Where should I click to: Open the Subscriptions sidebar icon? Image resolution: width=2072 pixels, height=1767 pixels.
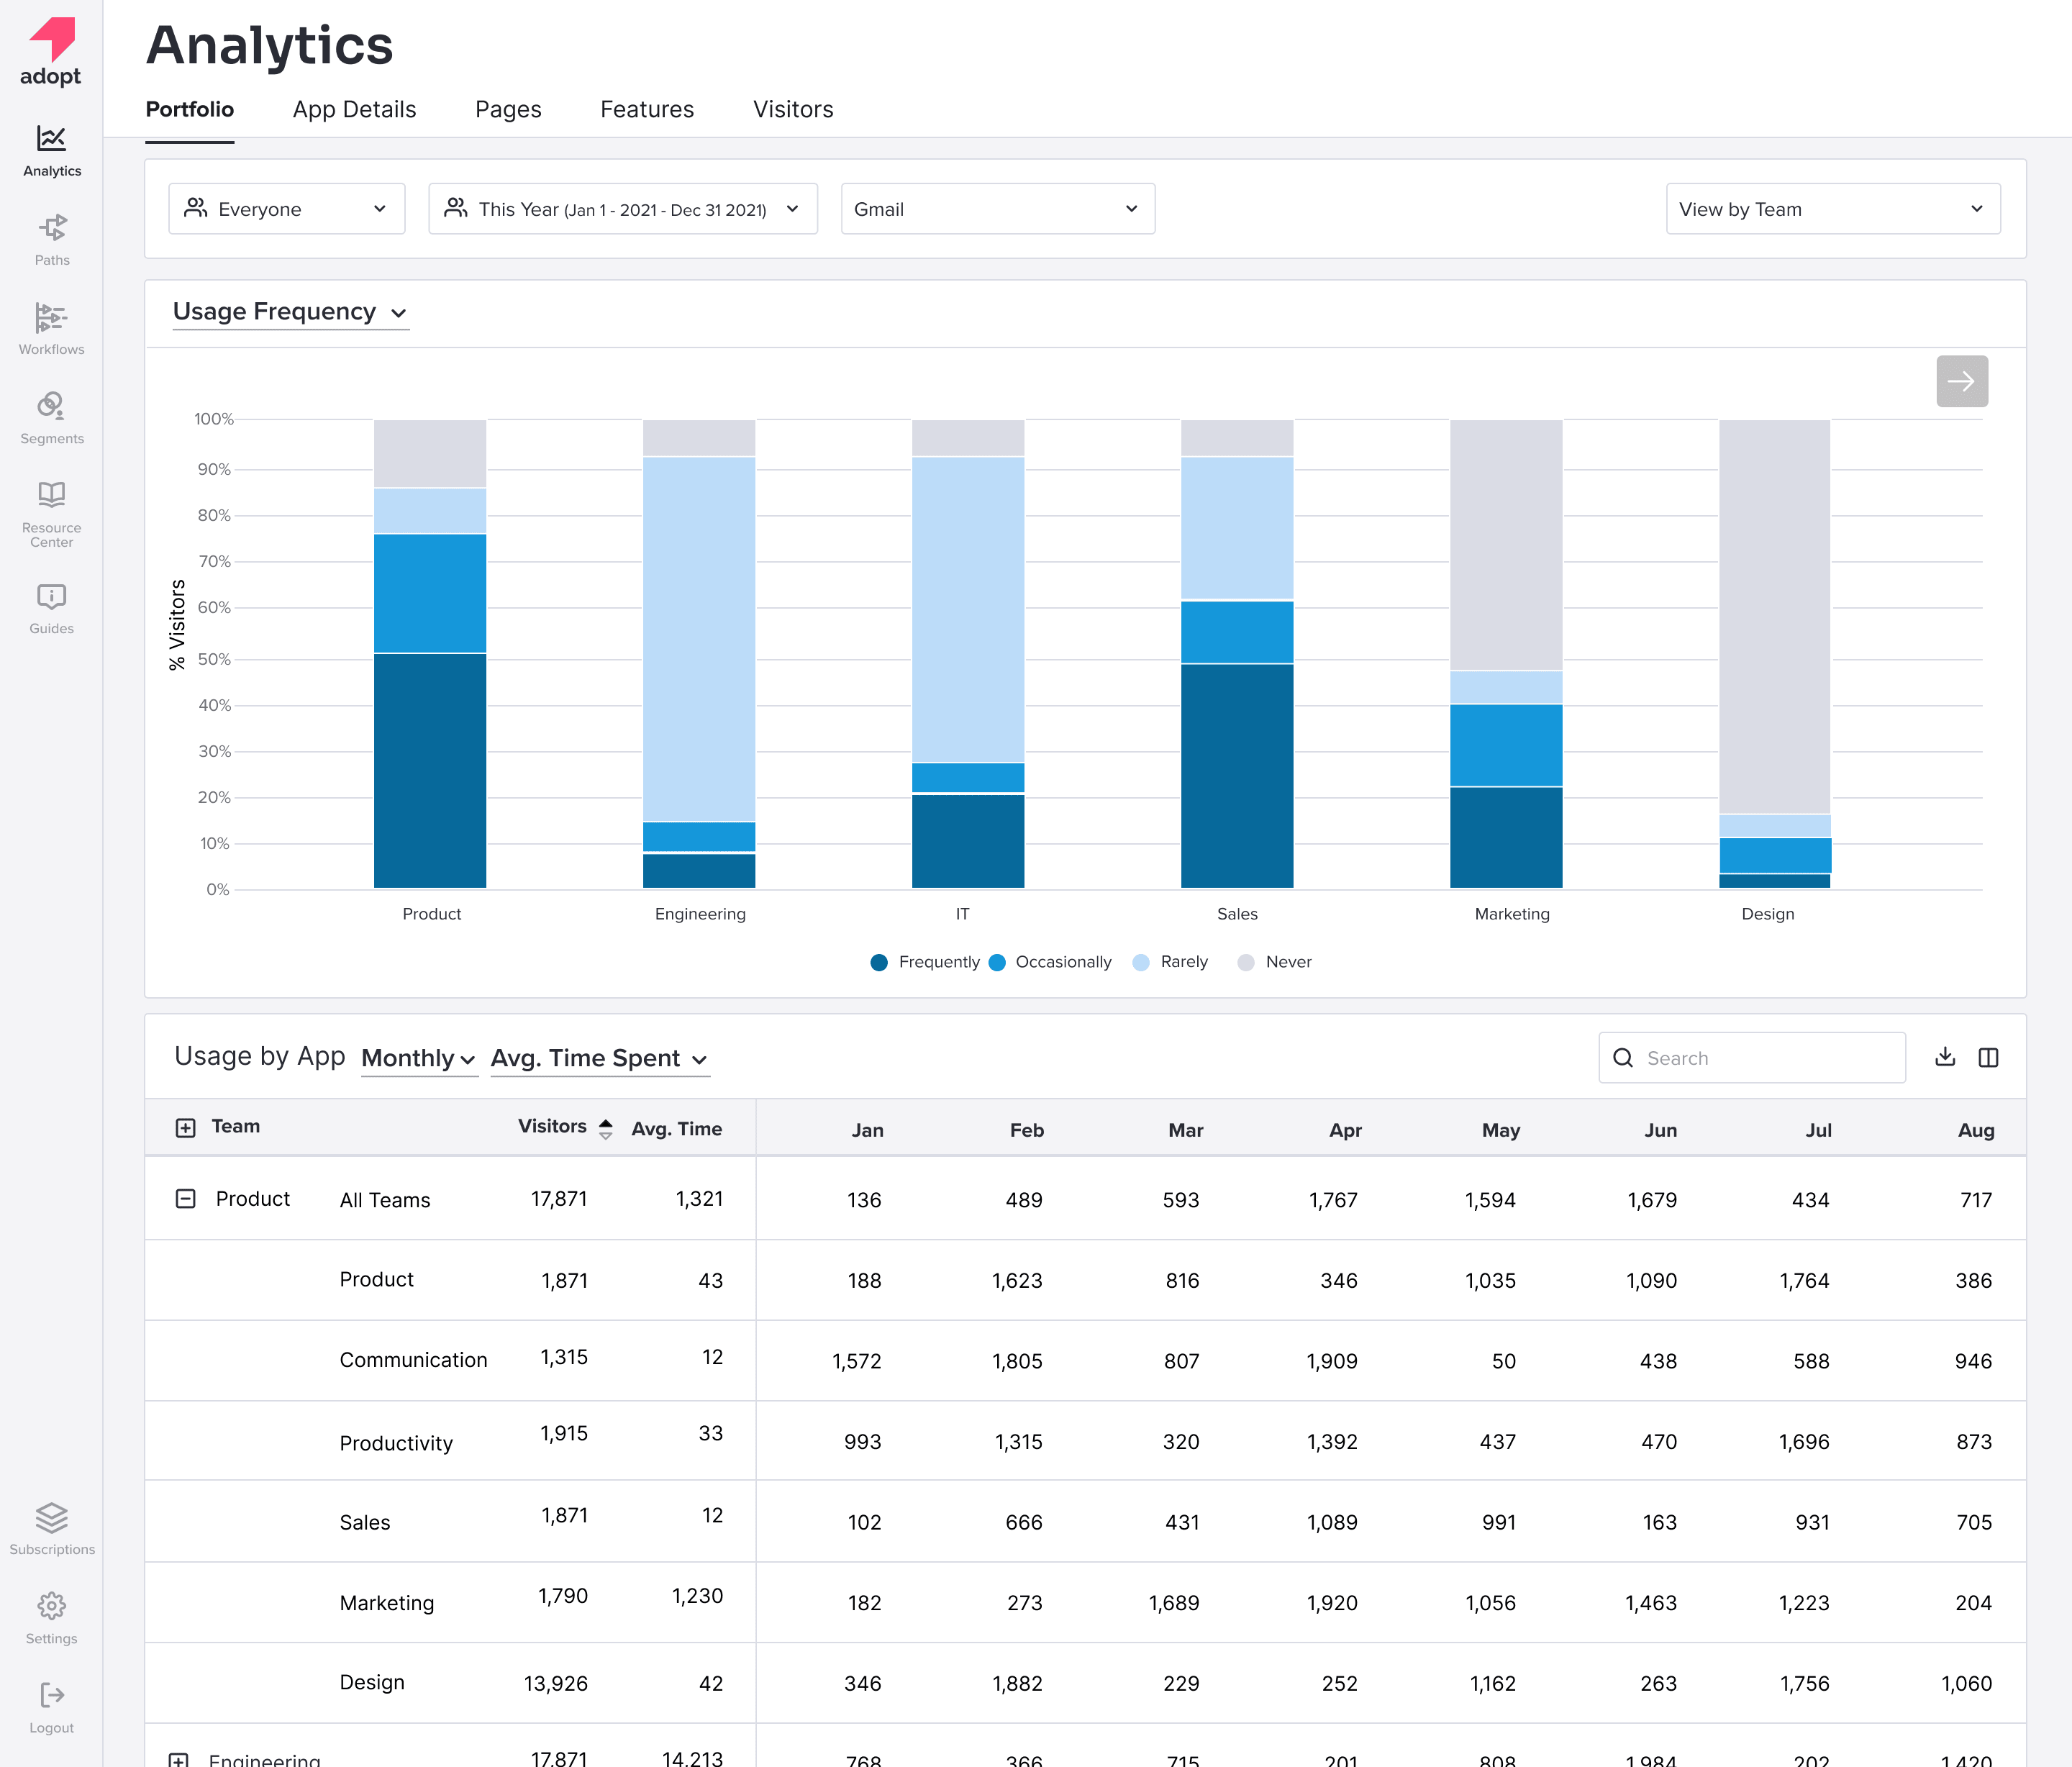(52, 1517)
